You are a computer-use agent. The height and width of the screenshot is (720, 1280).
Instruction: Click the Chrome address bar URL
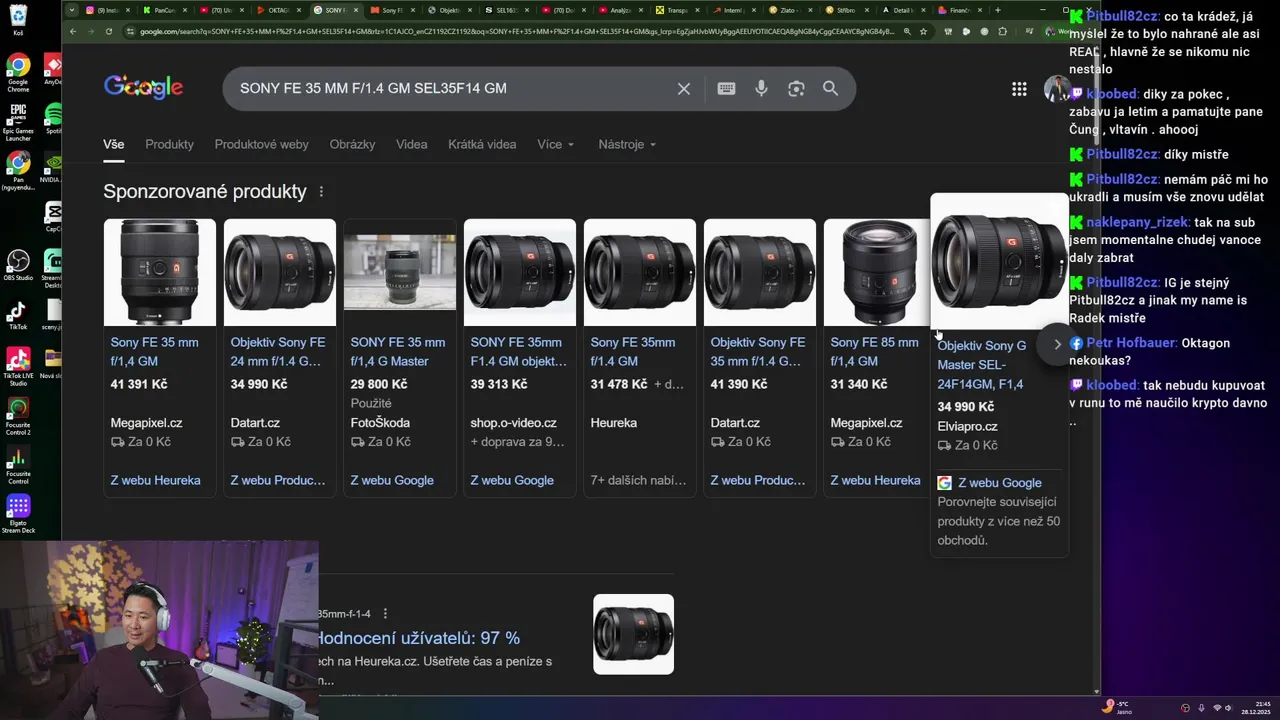coord(518,31)
